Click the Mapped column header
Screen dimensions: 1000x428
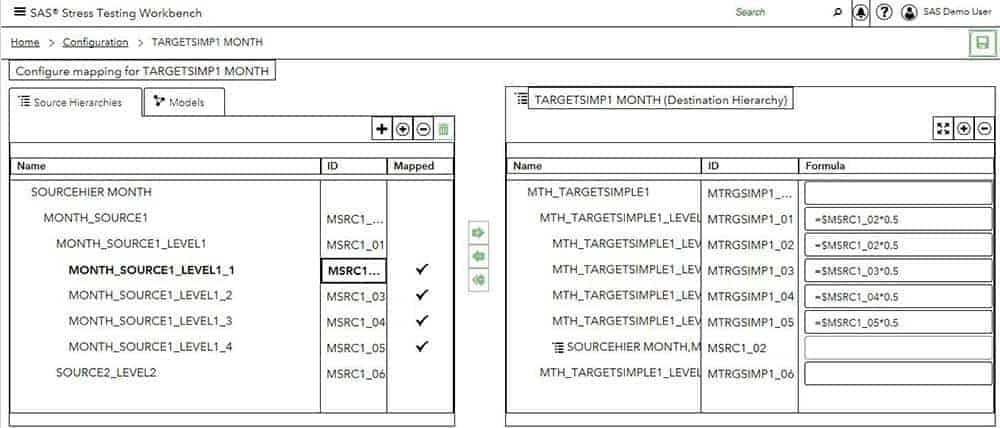click(x=420, y=166)
